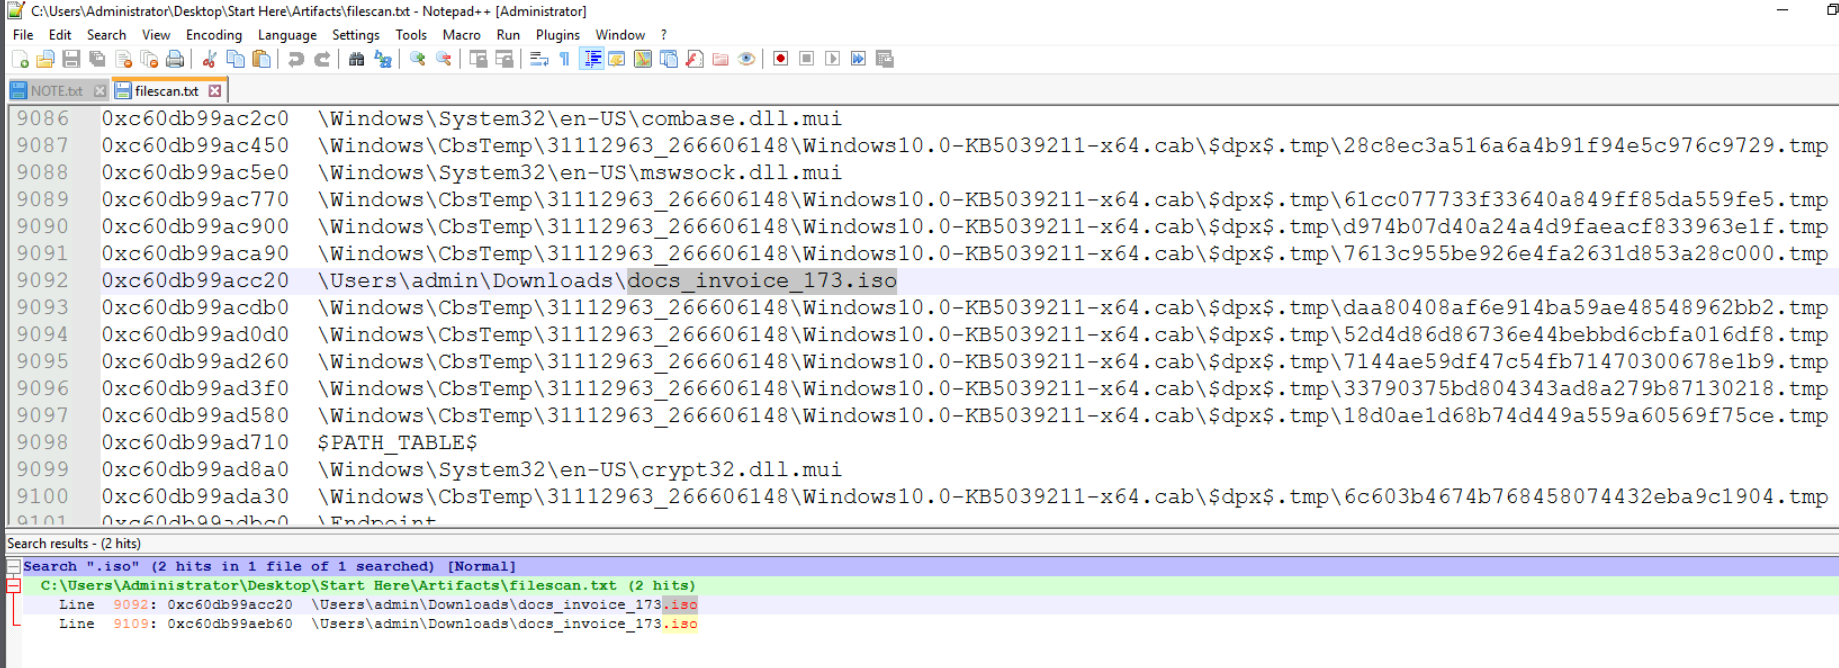
Task: Click the Close document toolbar icon
Action: (x=124, y=59)
